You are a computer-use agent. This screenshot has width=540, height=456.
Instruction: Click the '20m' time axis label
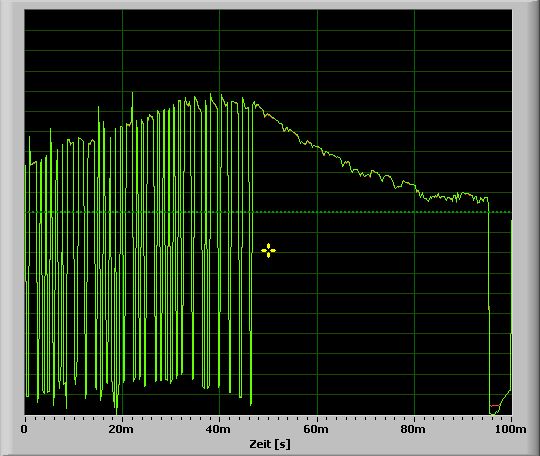[121, 429]
